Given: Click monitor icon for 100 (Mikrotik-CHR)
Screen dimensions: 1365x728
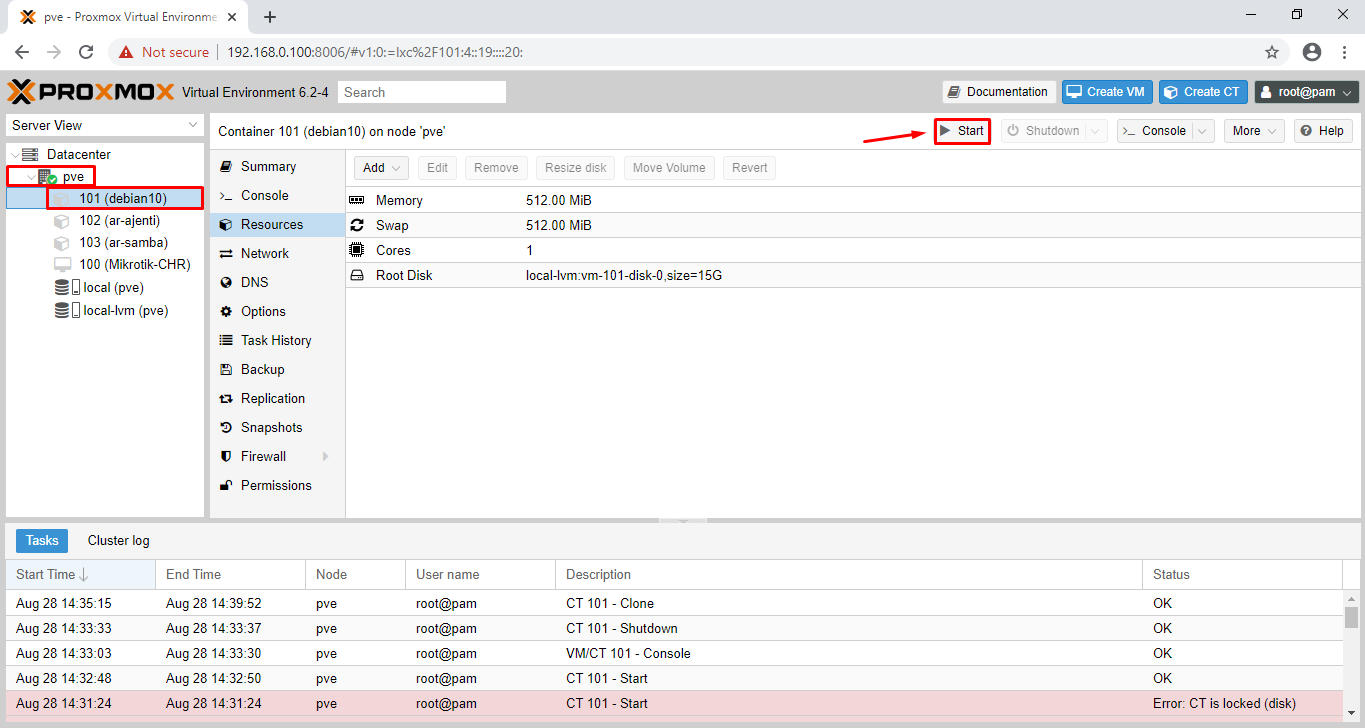Looking at the screenshot, I should [62, 265].
